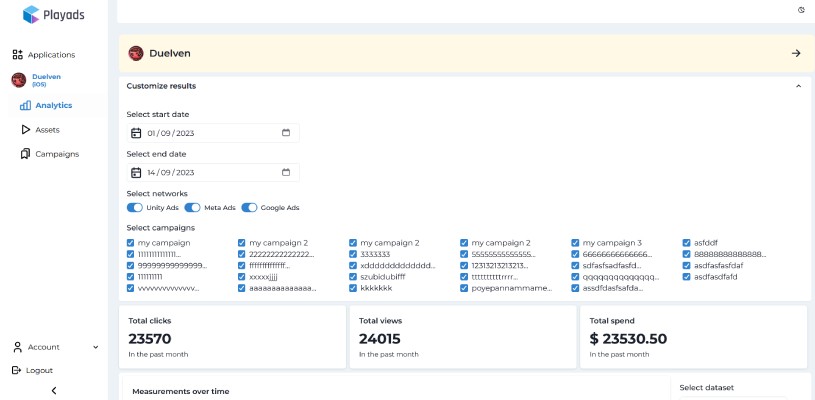Uncheck the '3333333' campaign
815x400 pixels.
pos(353,254)
